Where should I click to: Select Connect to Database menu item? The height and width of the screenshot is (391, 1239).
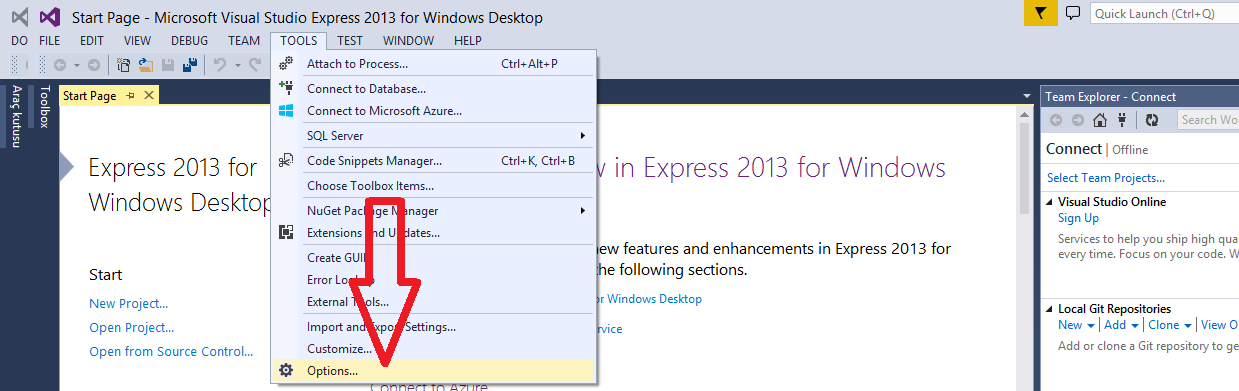click(435, 88)
